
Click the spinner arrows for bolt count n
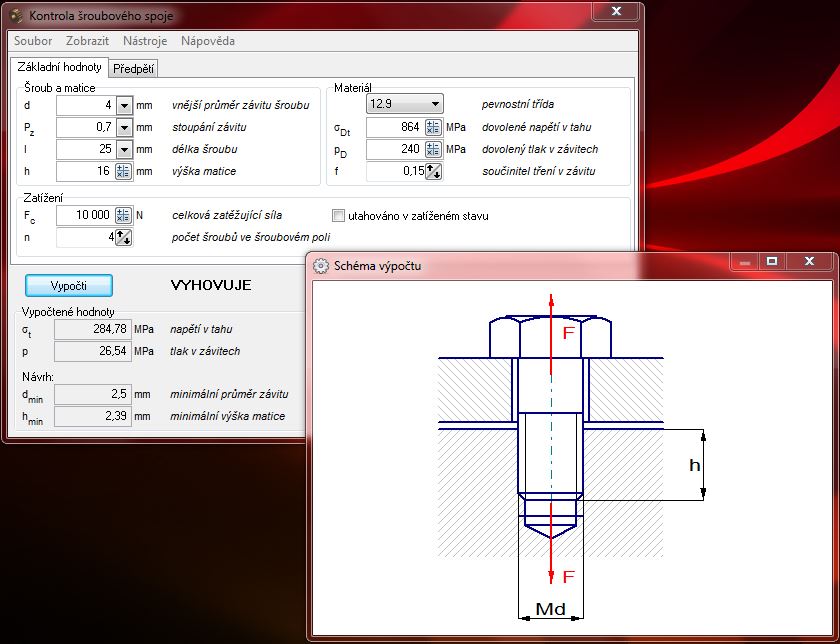123,237
